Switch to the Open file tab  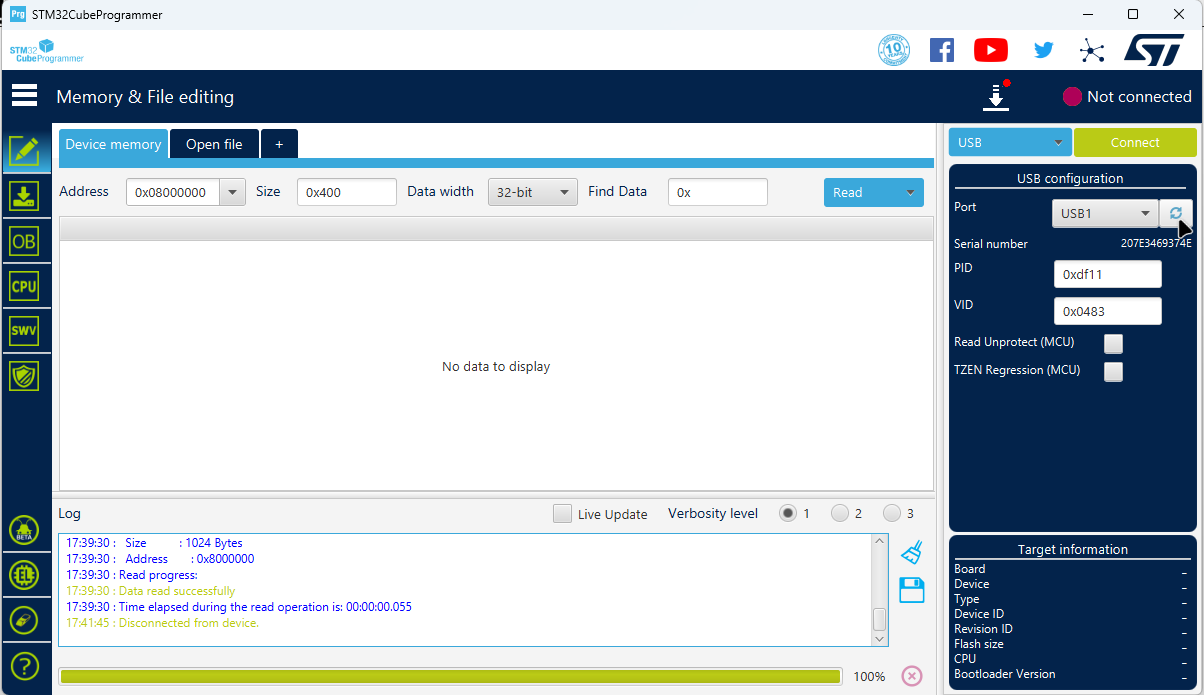click(214, 144)
